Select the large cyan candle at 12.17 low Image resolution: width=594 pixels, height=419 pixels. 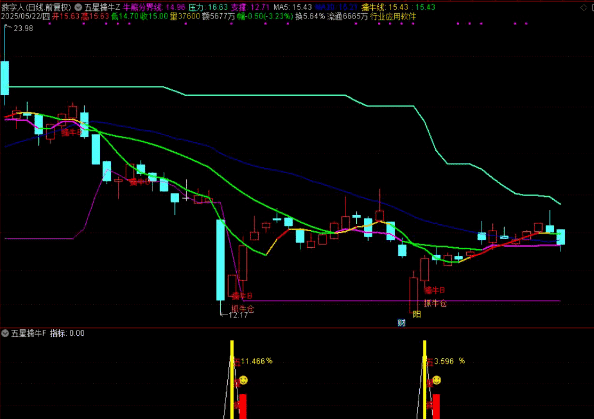(220, 260)
